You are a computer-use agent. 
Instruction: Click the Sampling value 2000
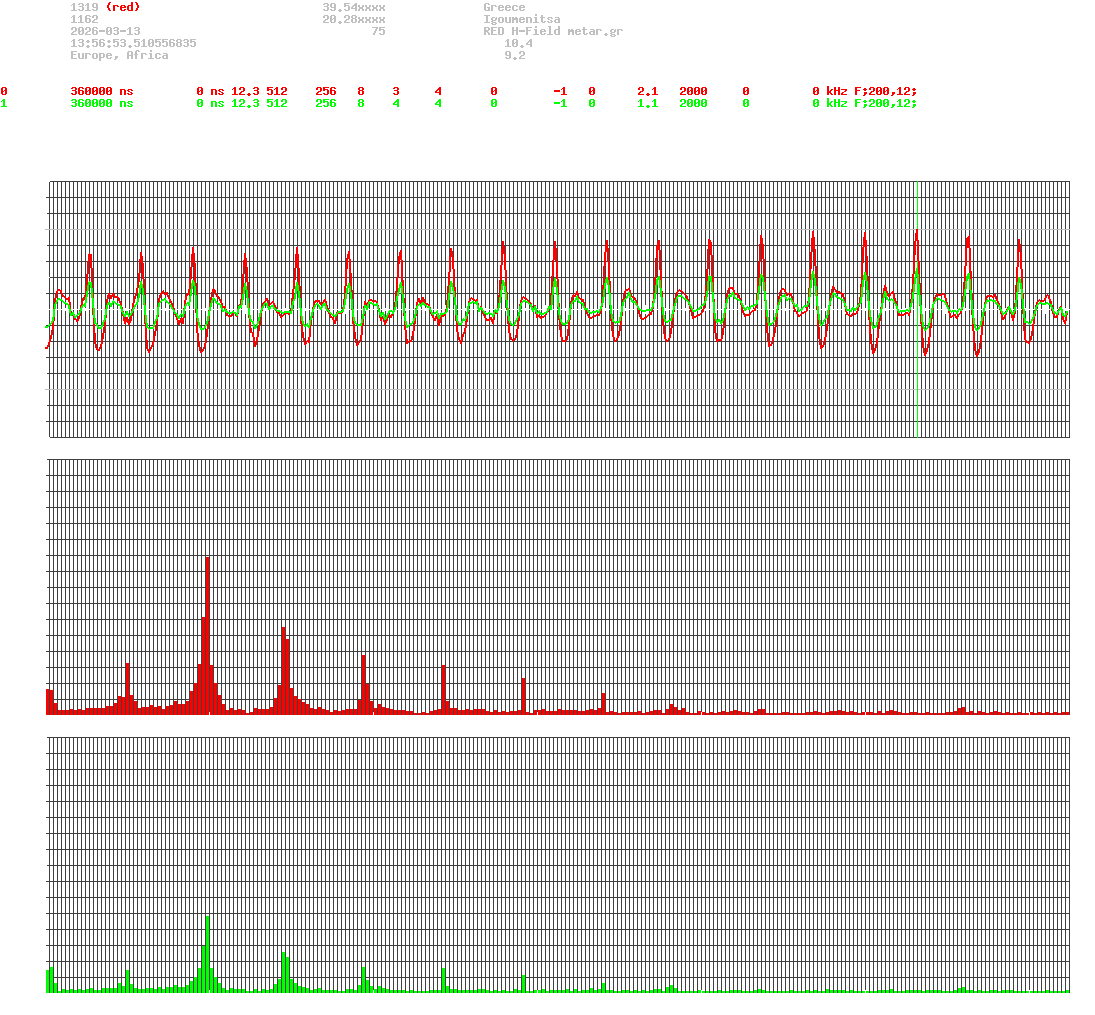(692, 91)
